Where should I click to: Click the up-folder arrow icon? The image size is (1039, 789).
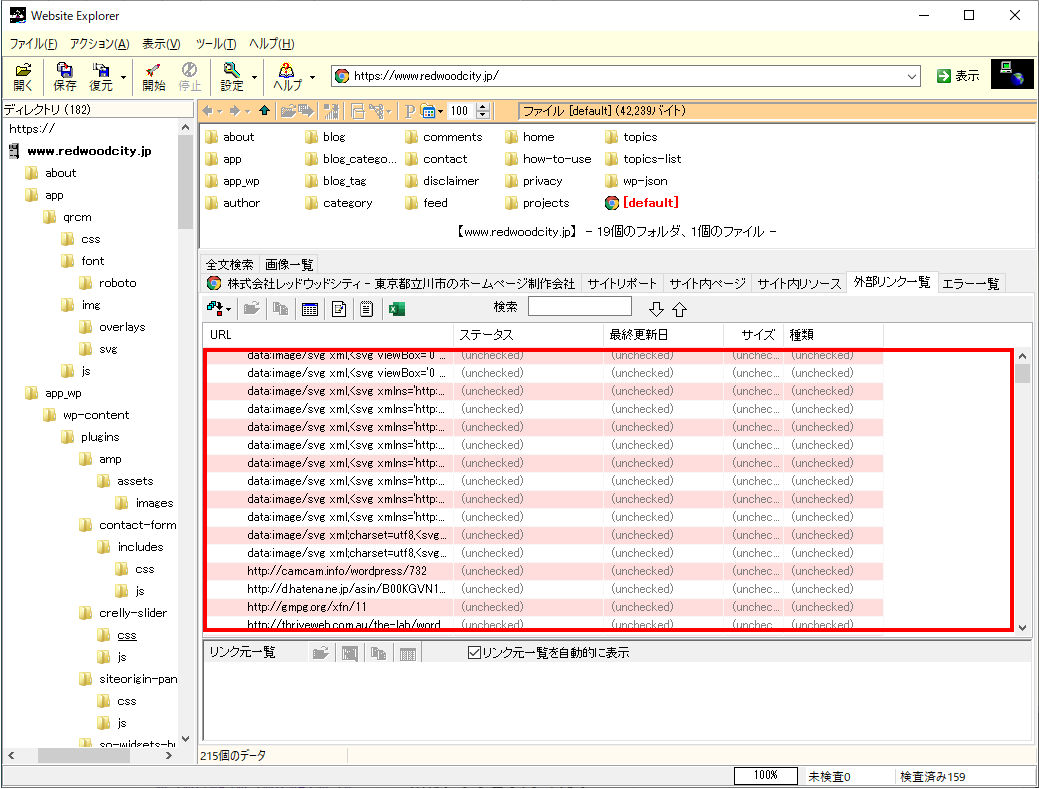coord(264,111)
